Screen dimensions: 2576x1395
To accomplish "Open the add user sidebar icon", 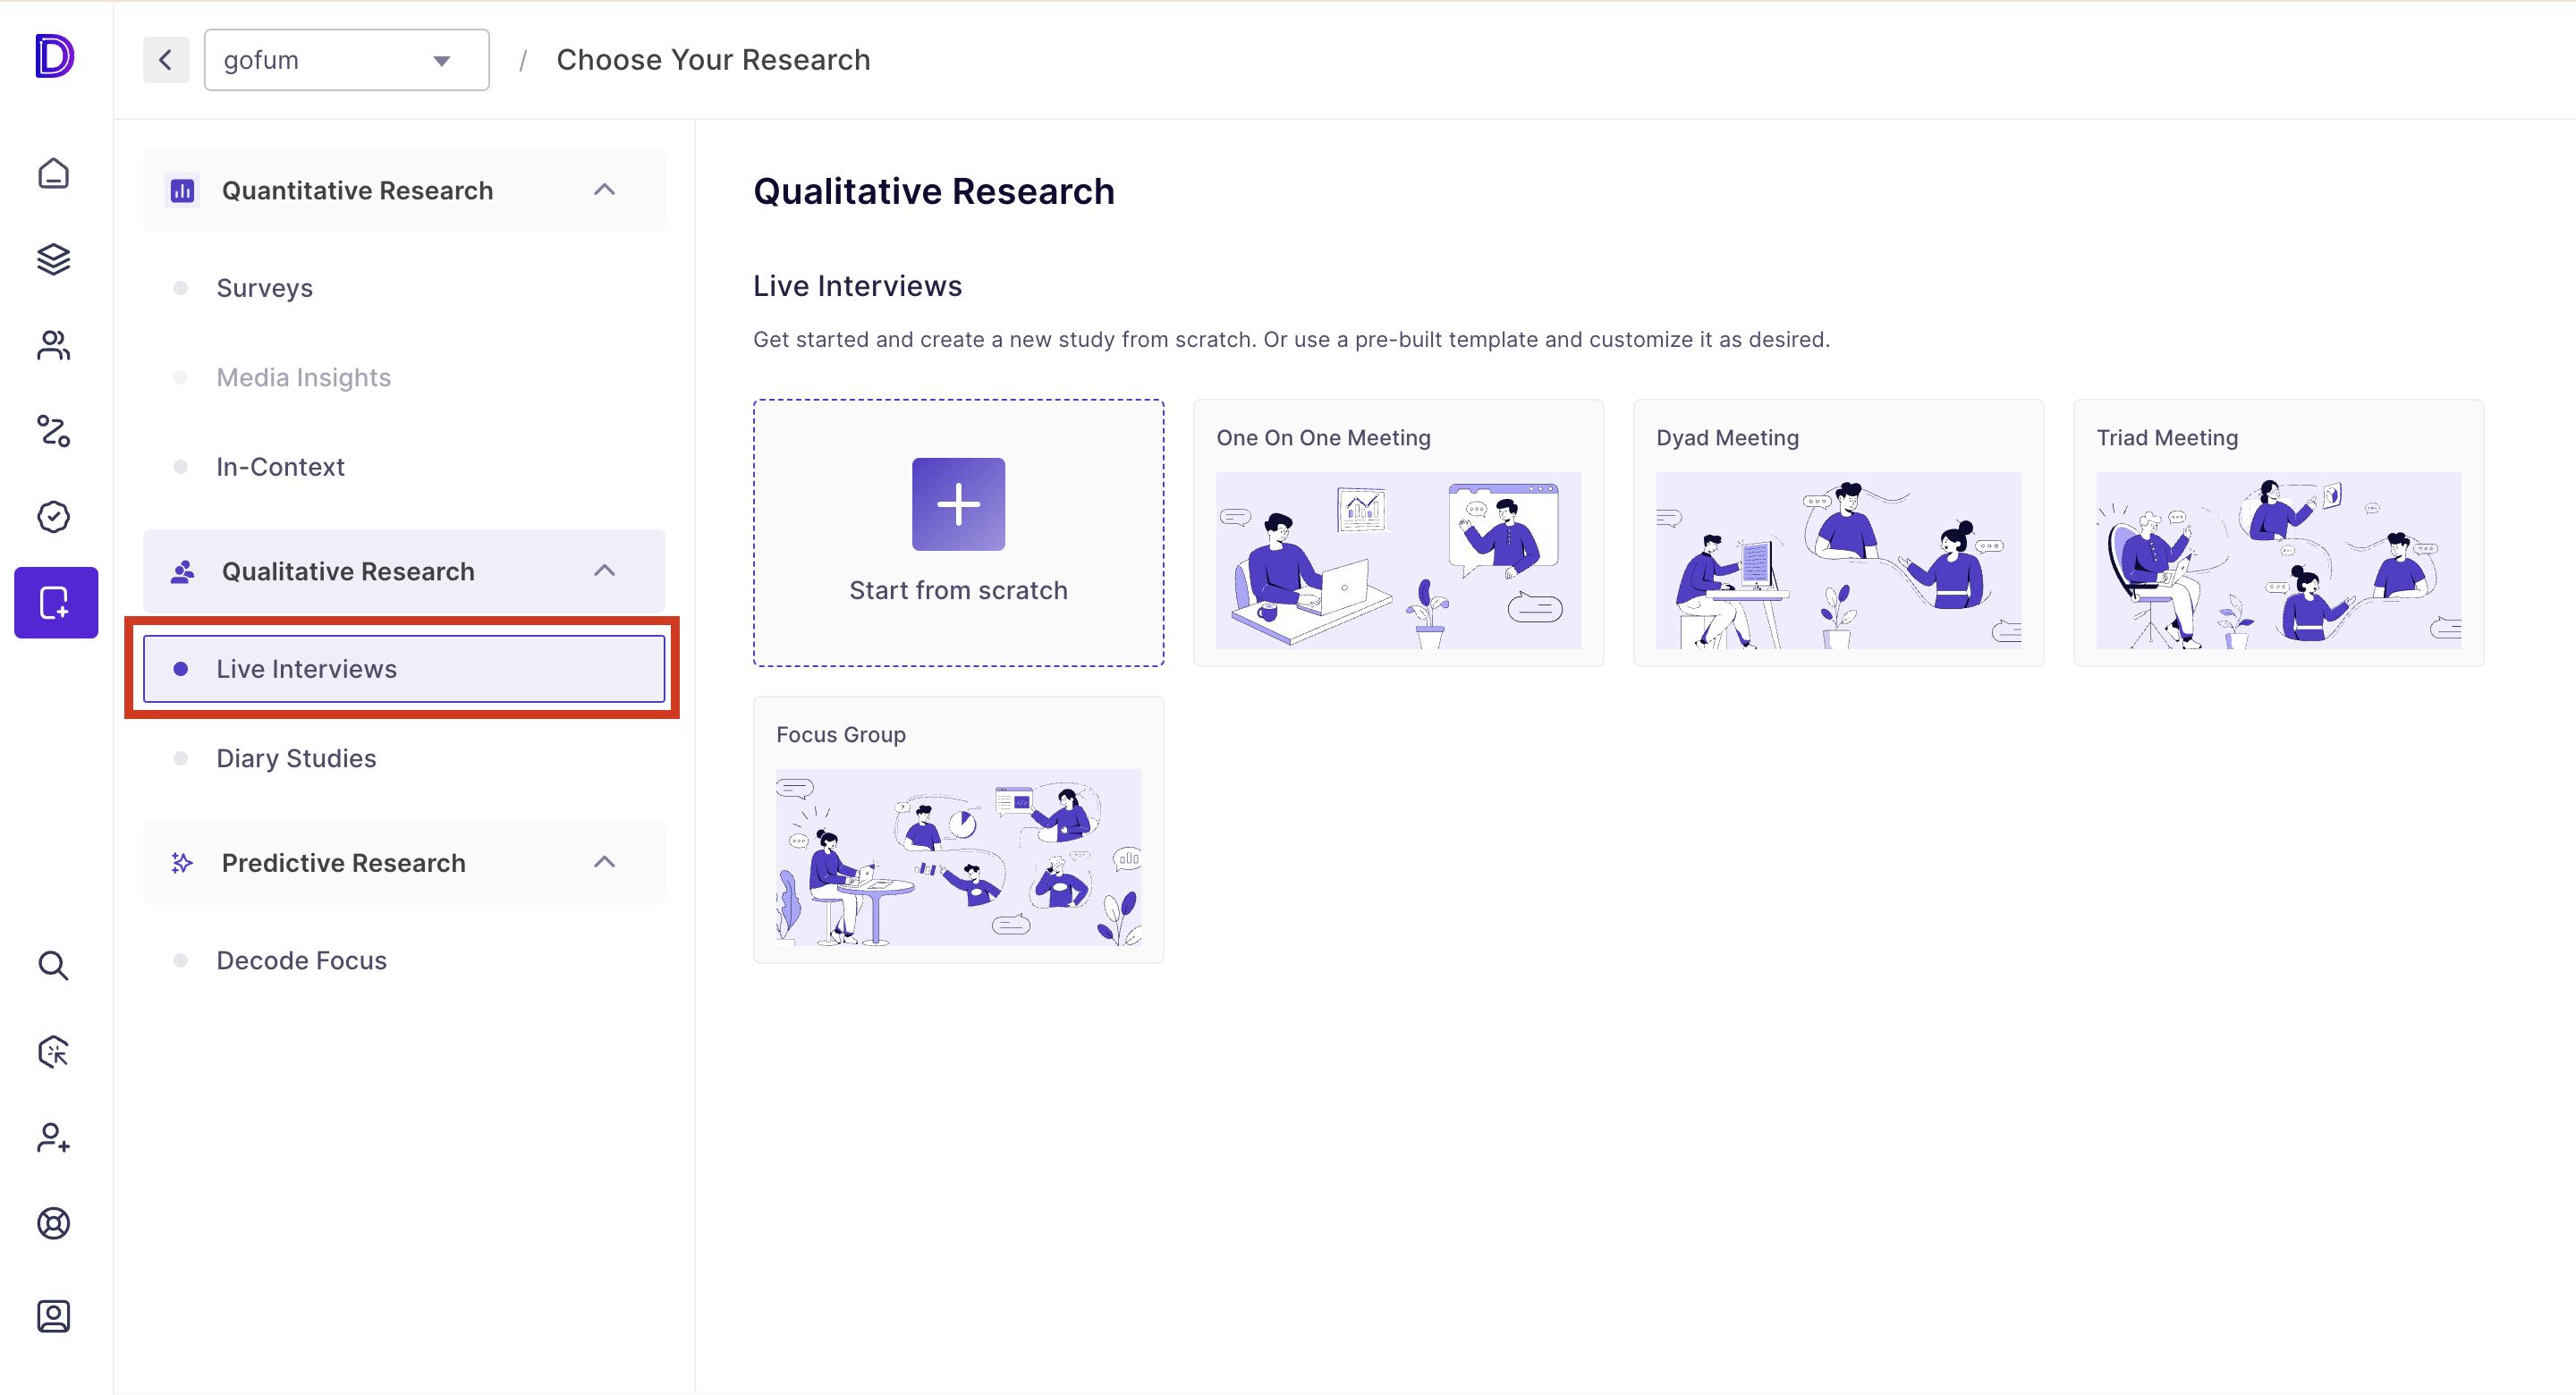I will (x=54, y=1137).
